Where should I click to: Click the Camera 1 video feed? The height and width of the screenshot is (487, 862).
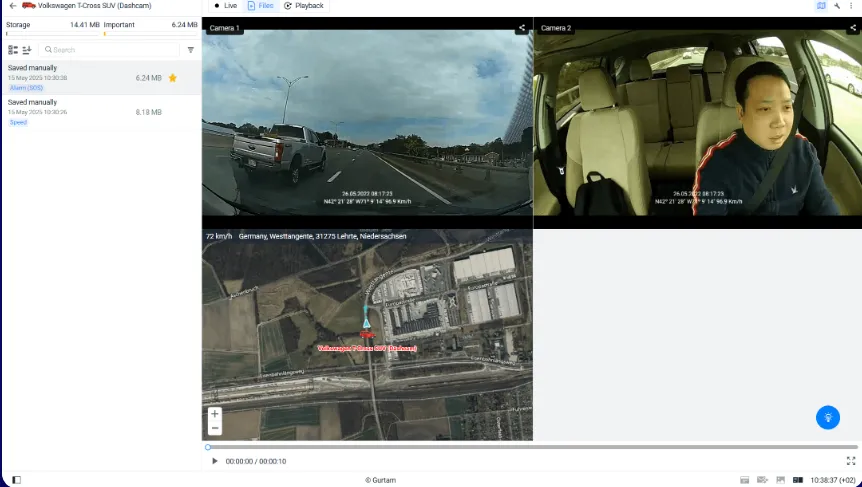tap(367, 123)
